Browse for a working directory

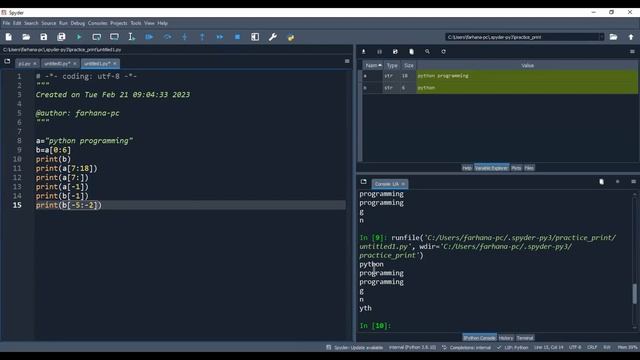[x=613, y=37]
